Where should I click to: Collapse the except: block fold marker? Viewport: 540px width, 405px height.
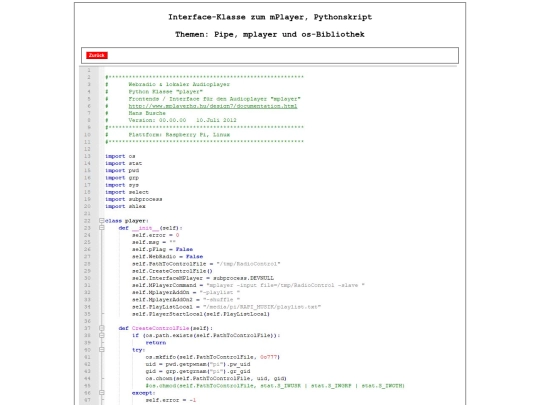tap(102, 393)
